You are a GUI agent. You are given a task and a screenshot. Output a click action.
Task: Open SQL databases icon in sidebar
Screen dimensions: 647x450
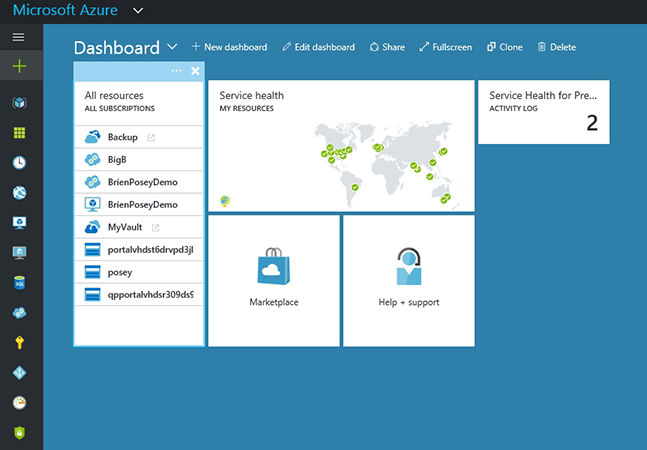[x=19, y=283]
